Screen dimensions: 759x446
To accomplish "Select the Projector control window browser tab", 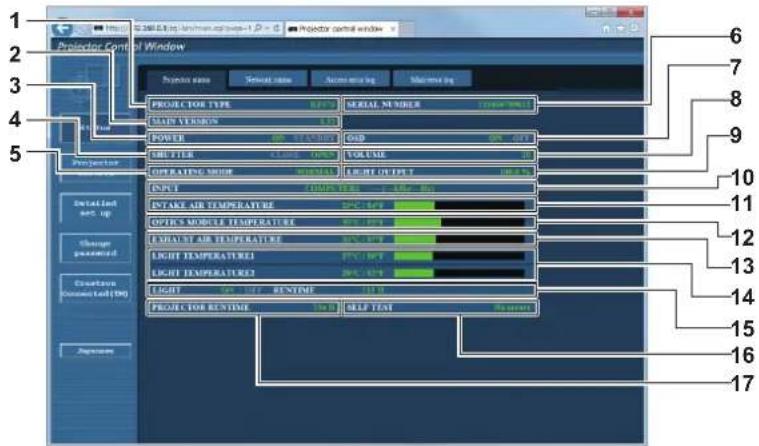I will 341,29.
